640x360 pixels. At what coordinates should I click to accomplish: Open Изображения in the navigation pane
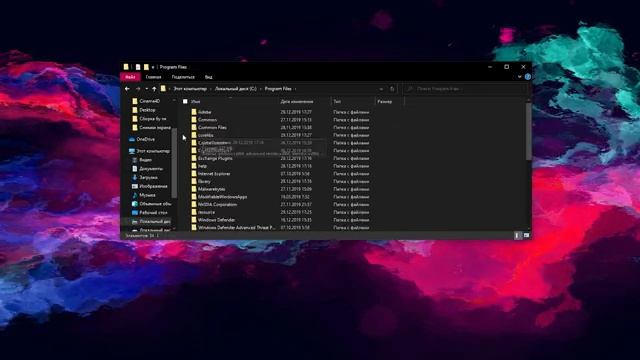pyautogui.click(x=153, y=186)
